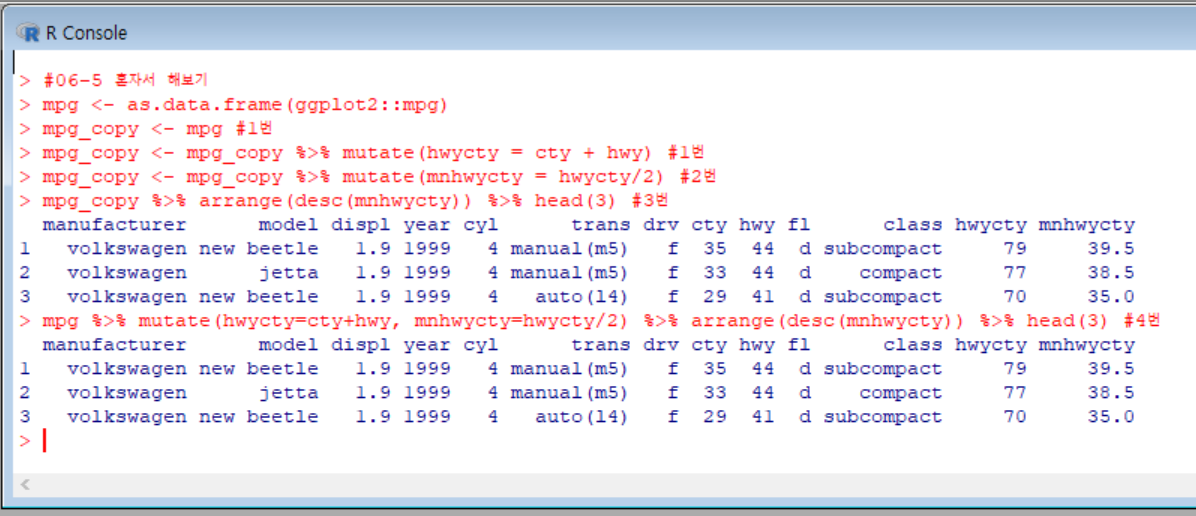Click the "R Console" window title
The width and height of the screenshot is (1196, 516).
(86, 33)
